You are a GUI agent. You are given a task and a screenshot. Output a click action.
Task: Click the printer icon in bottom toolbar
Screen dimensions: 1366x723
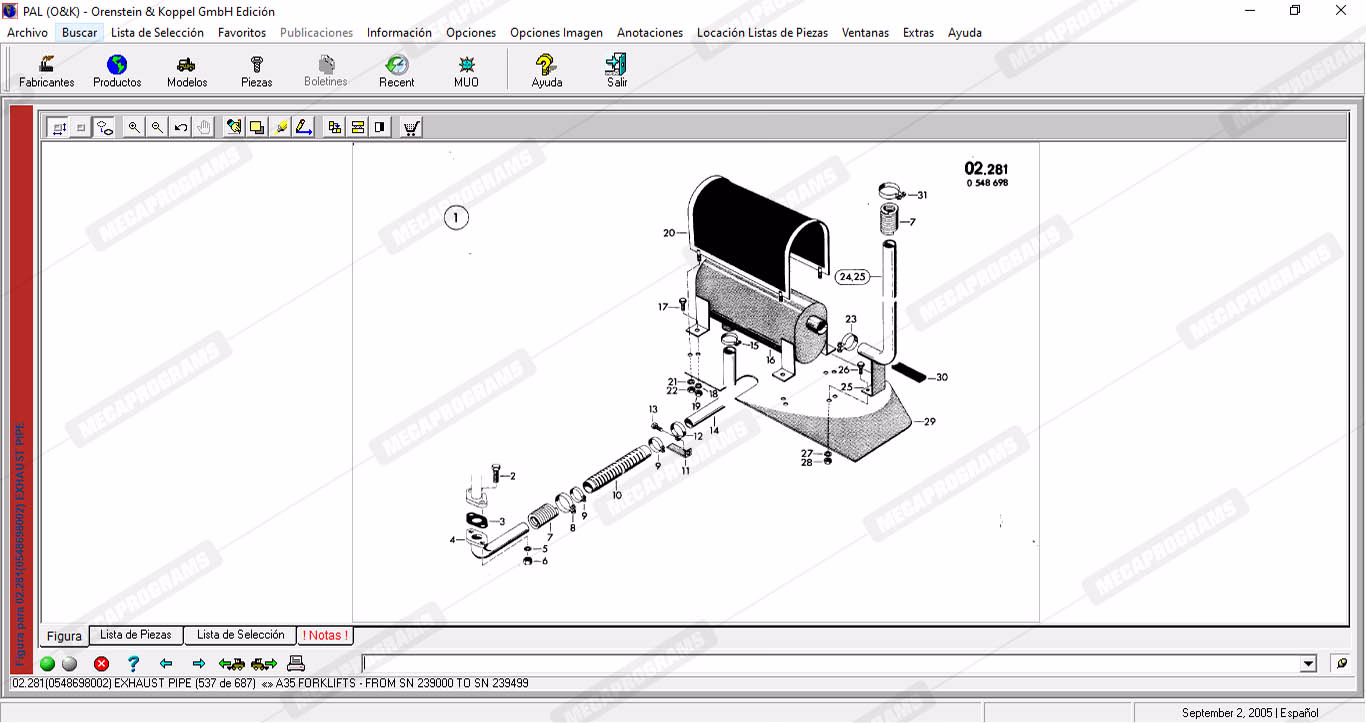295,663
